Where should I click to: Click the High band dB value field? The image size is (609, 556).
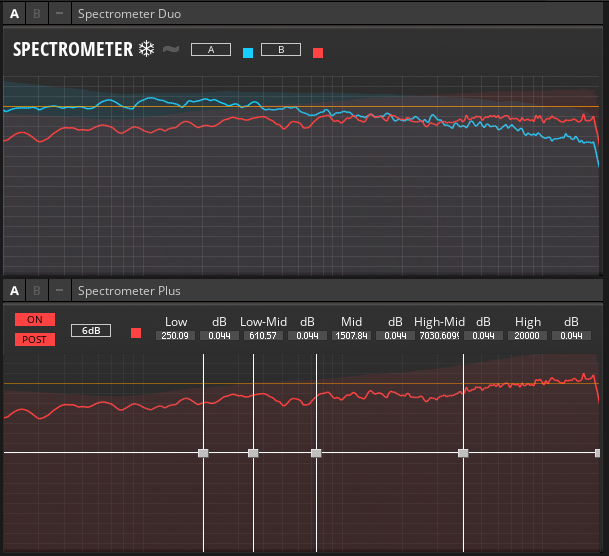(571, 335)
